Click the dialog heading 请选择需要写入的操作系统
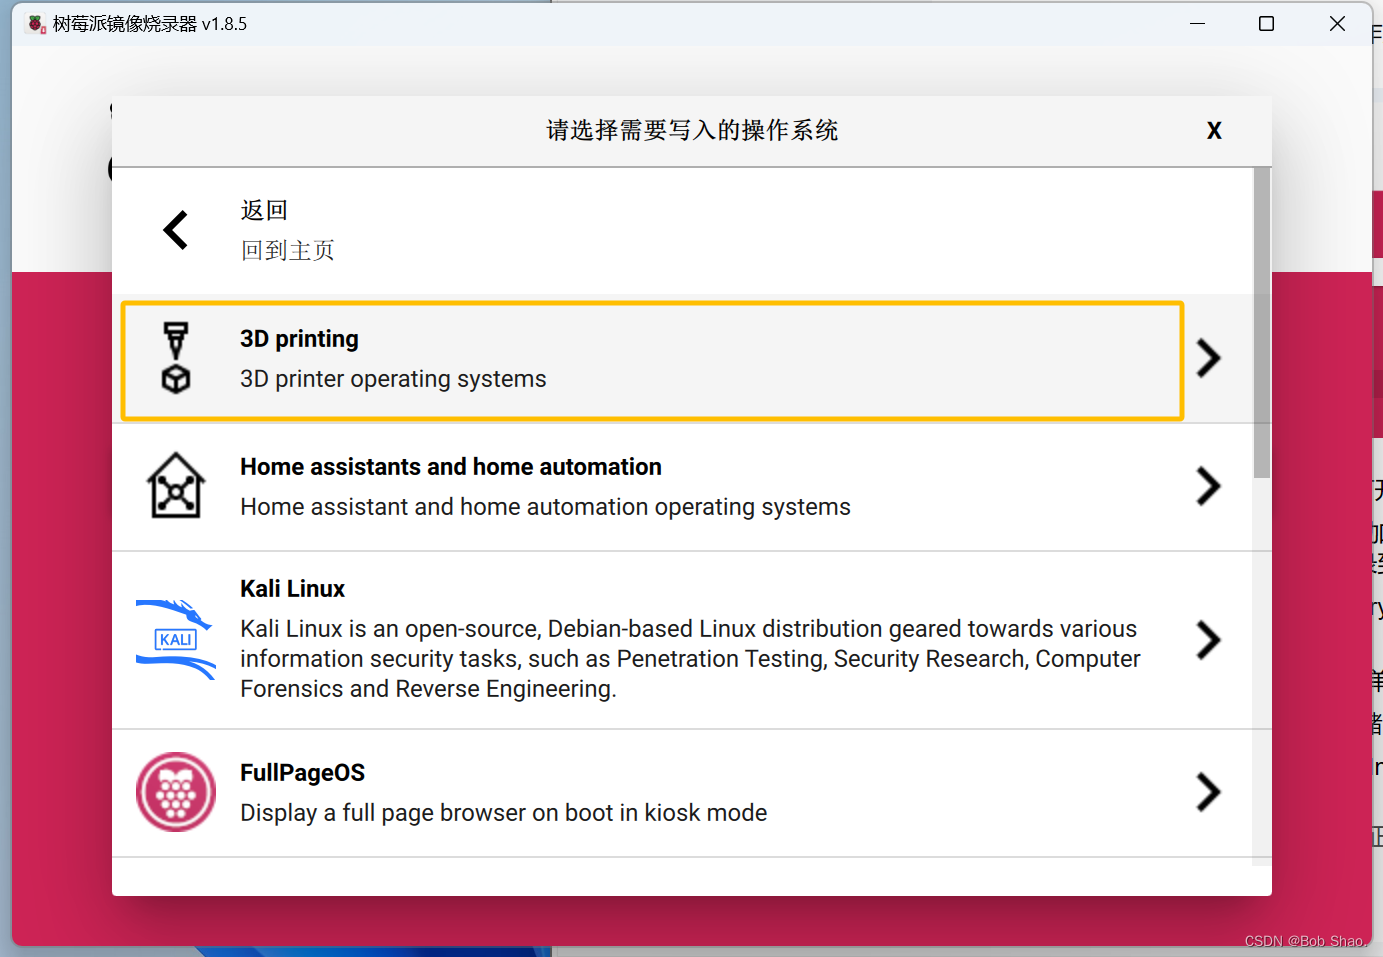The image size is (1383, 957). point(692,131)
